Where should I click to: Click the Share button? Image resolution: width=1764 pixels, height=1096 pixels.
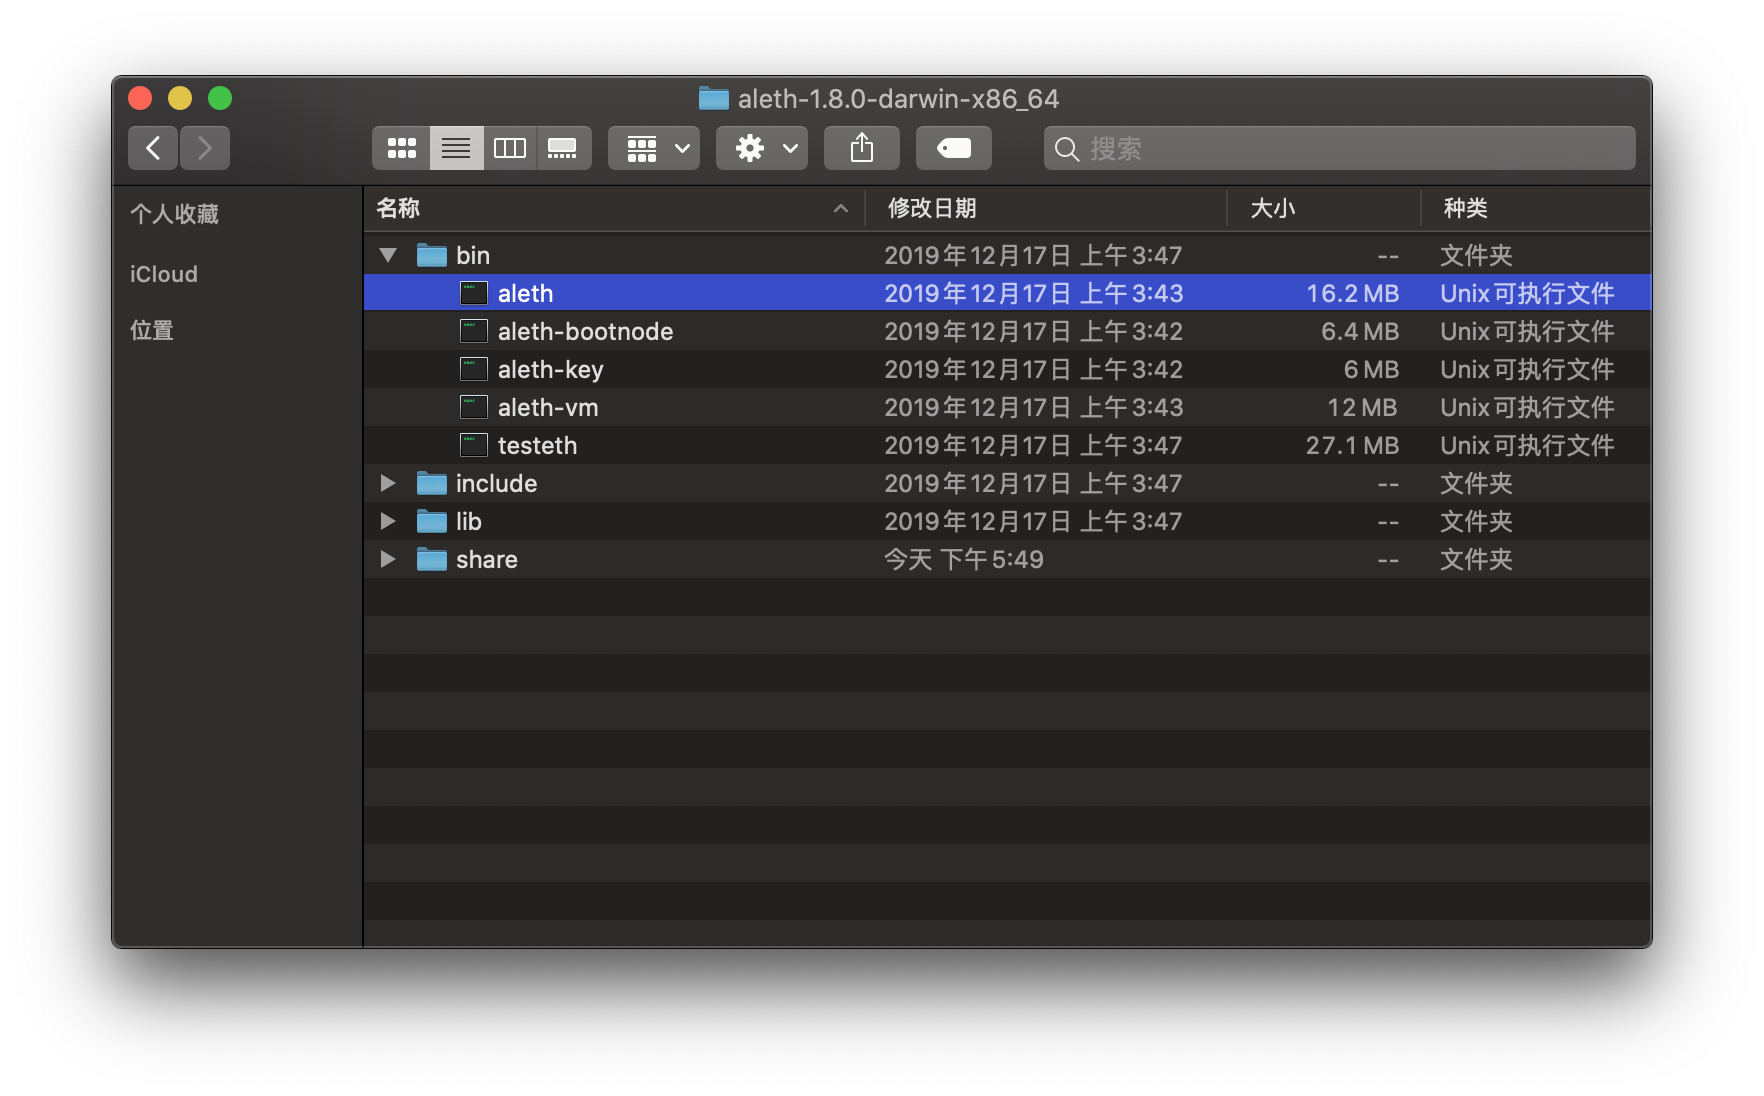click(862, 148)
